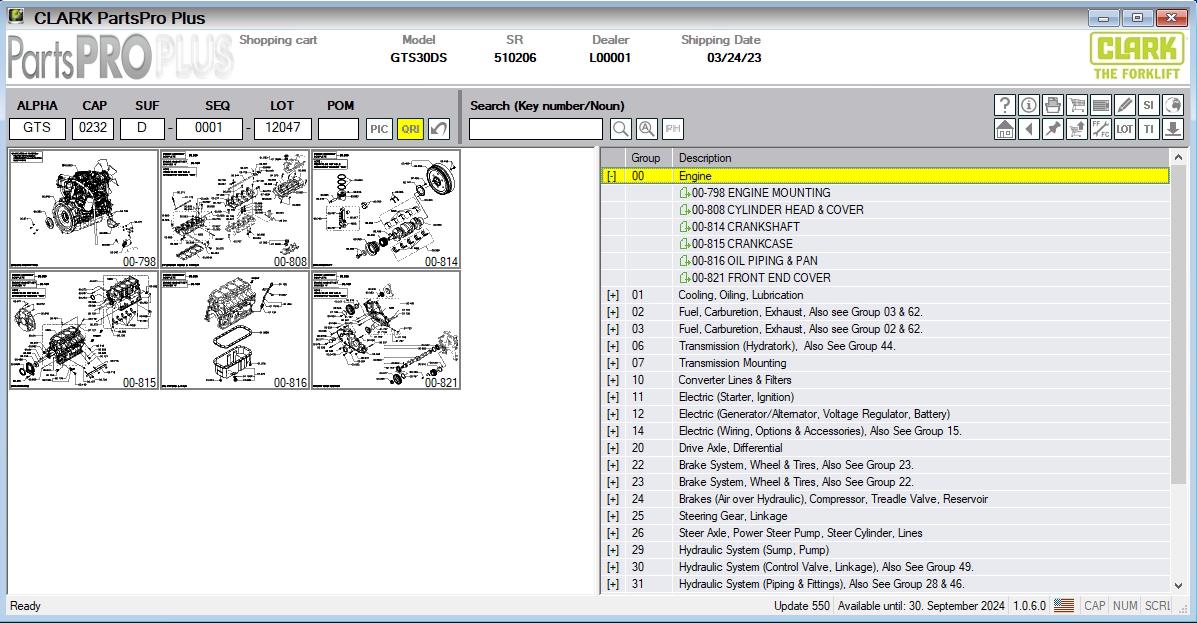Click the download arrow icon
This screenshot has height=623, width=1197.
[1172, 129]
